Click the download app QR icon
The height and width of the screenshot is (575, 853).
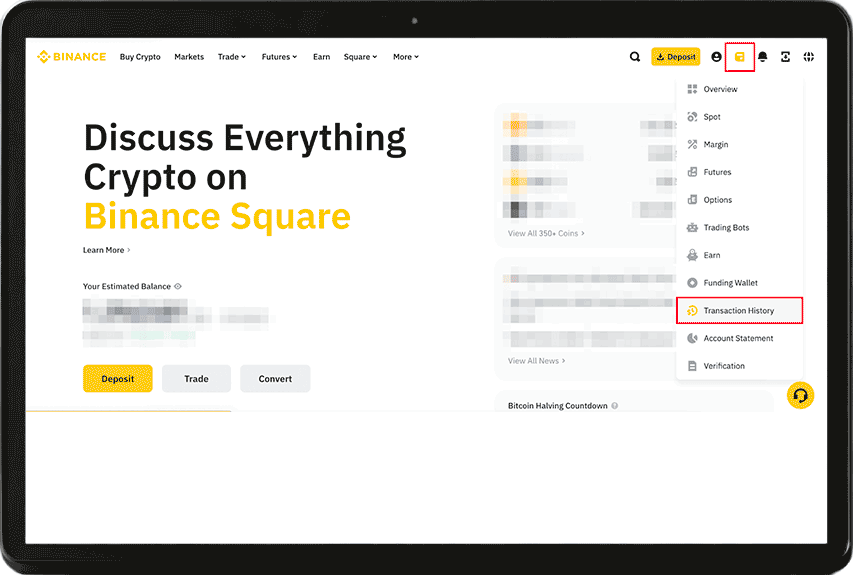point(786,57)
